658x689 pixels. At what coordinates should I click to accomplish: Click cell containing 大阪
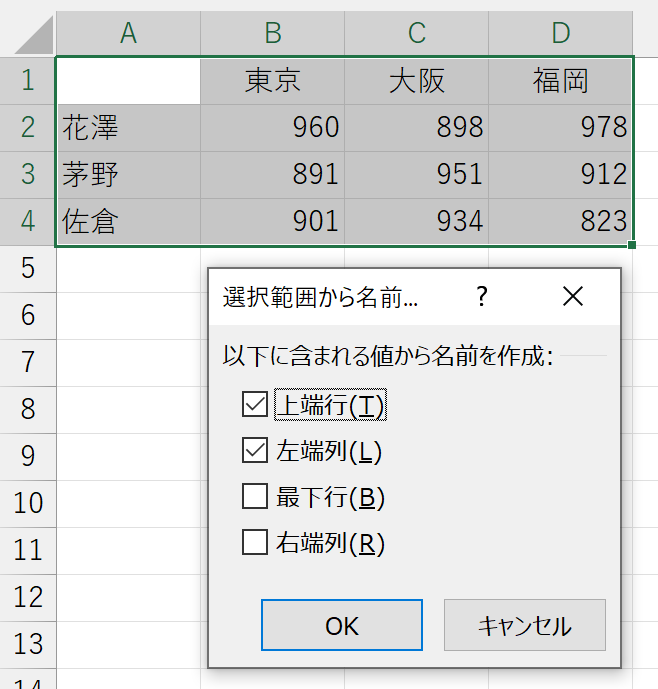click(x=416, y=81)
